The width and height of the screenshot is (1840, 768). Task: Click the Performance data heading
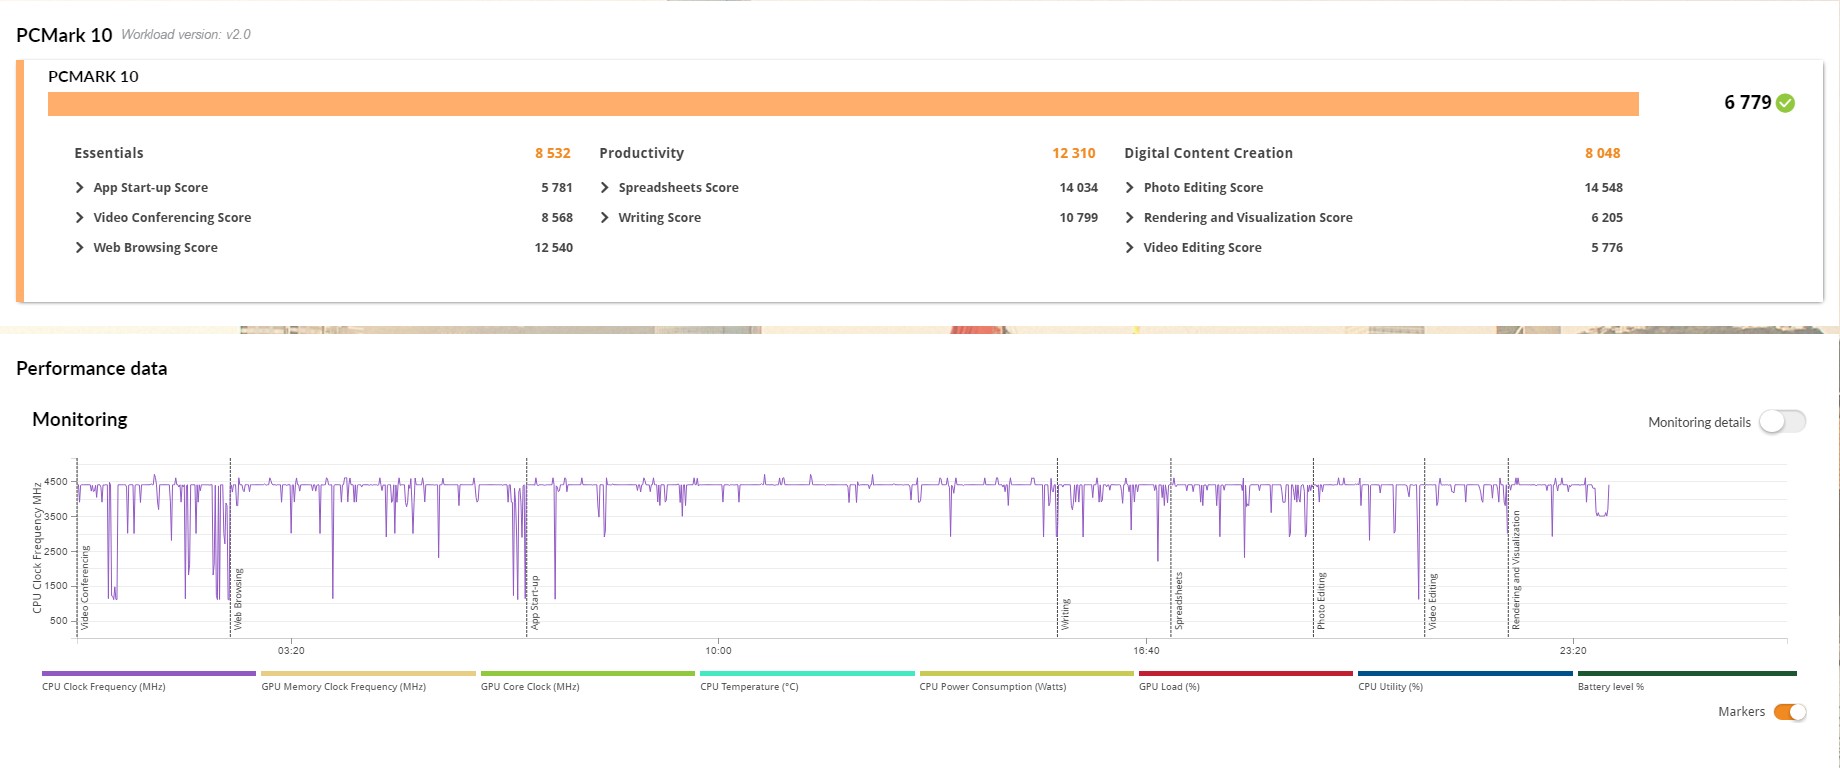(92, 369)
